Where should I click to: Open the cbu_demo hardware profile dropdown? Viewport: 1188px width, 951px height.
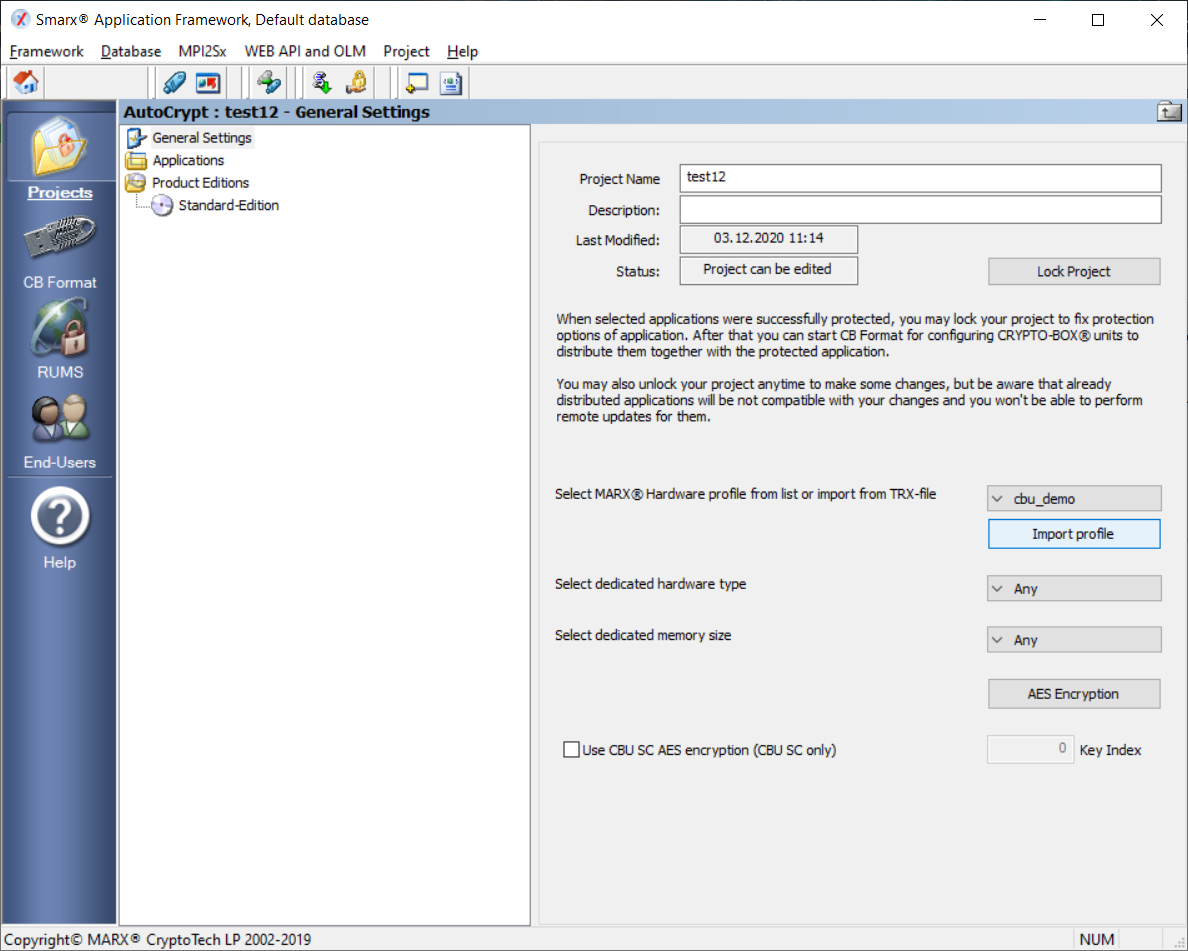pos(1074,498)
